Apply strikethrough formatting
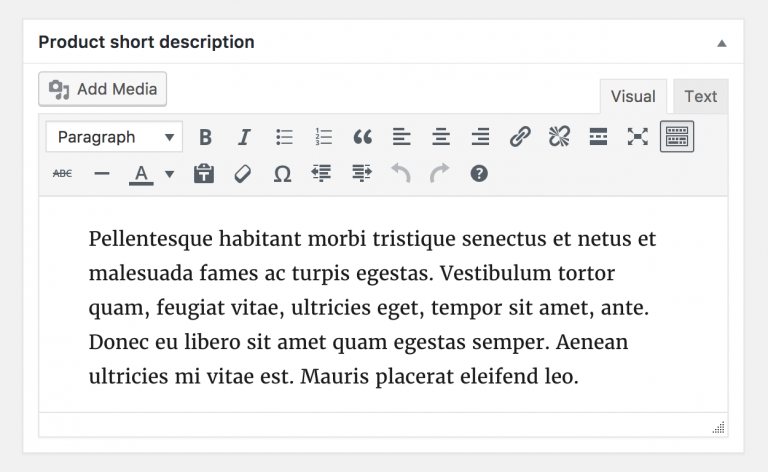The width and height of the screenshot is (768, 472). [62, 173]
